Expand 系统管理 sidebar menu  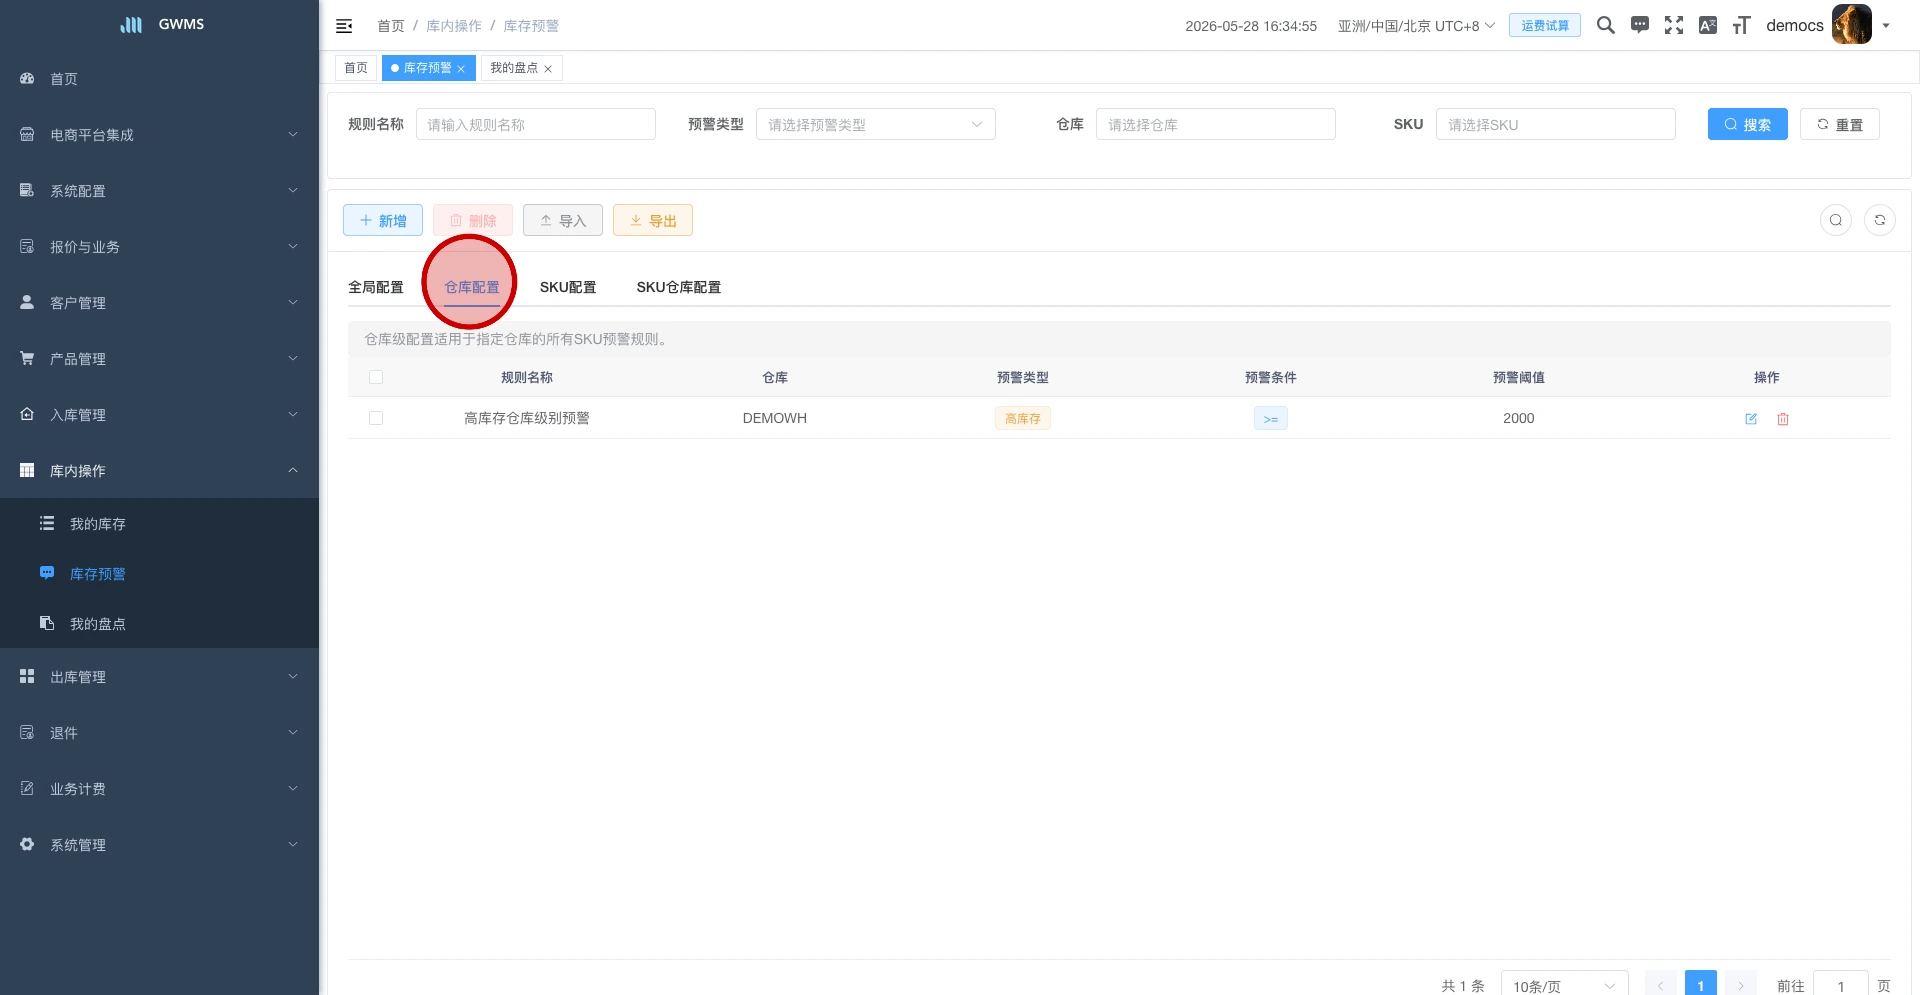coord(159,845)
